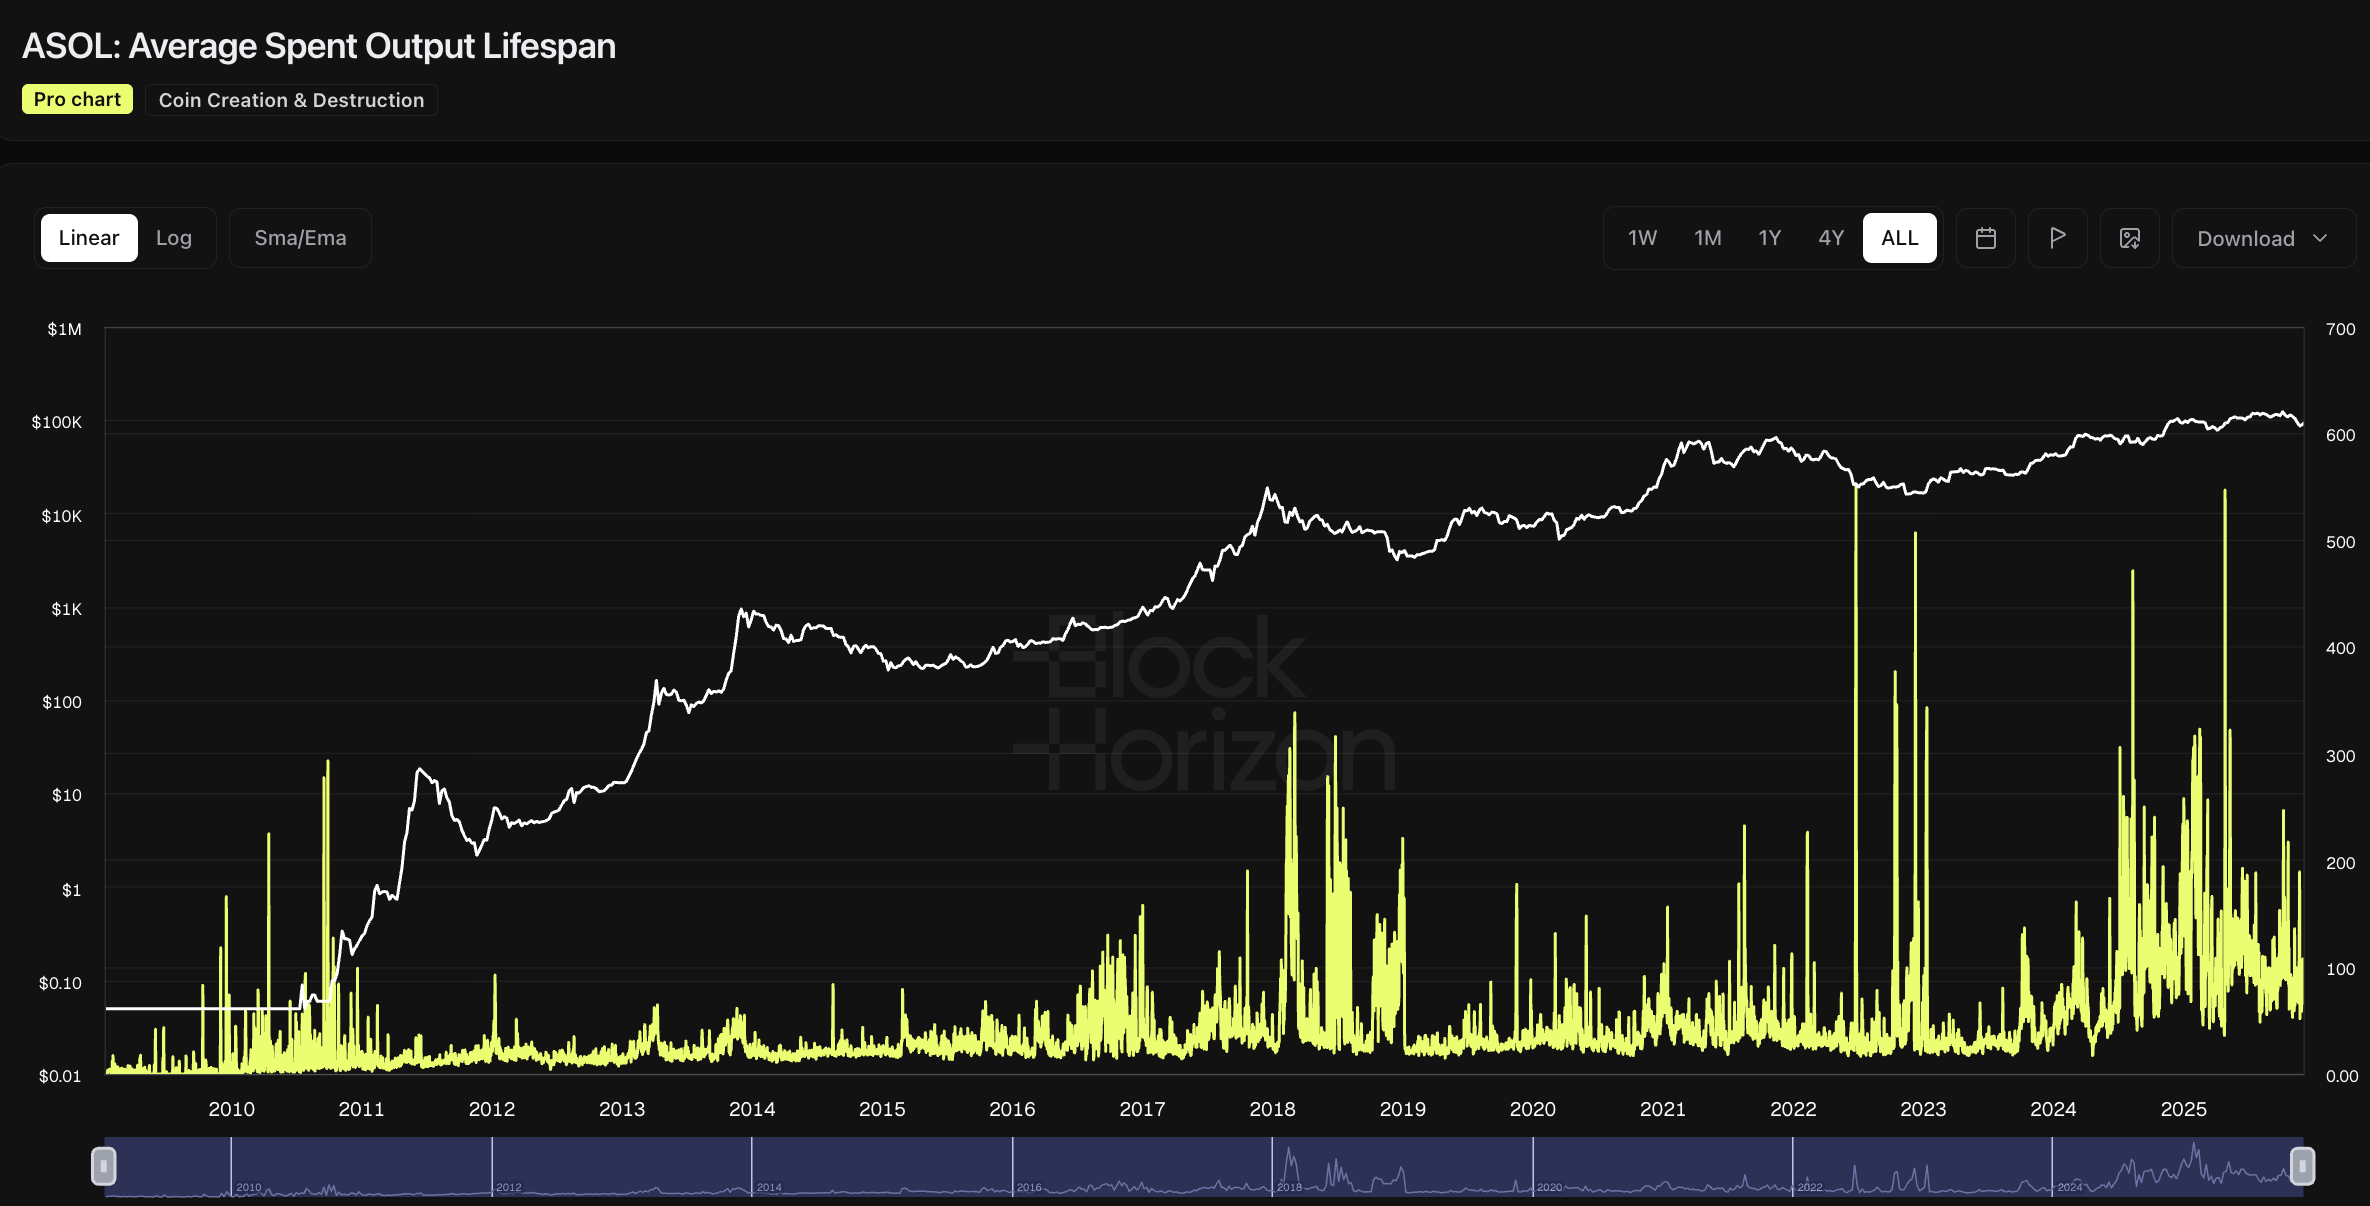Select the 1Y time range

[x=1770, y=238]
